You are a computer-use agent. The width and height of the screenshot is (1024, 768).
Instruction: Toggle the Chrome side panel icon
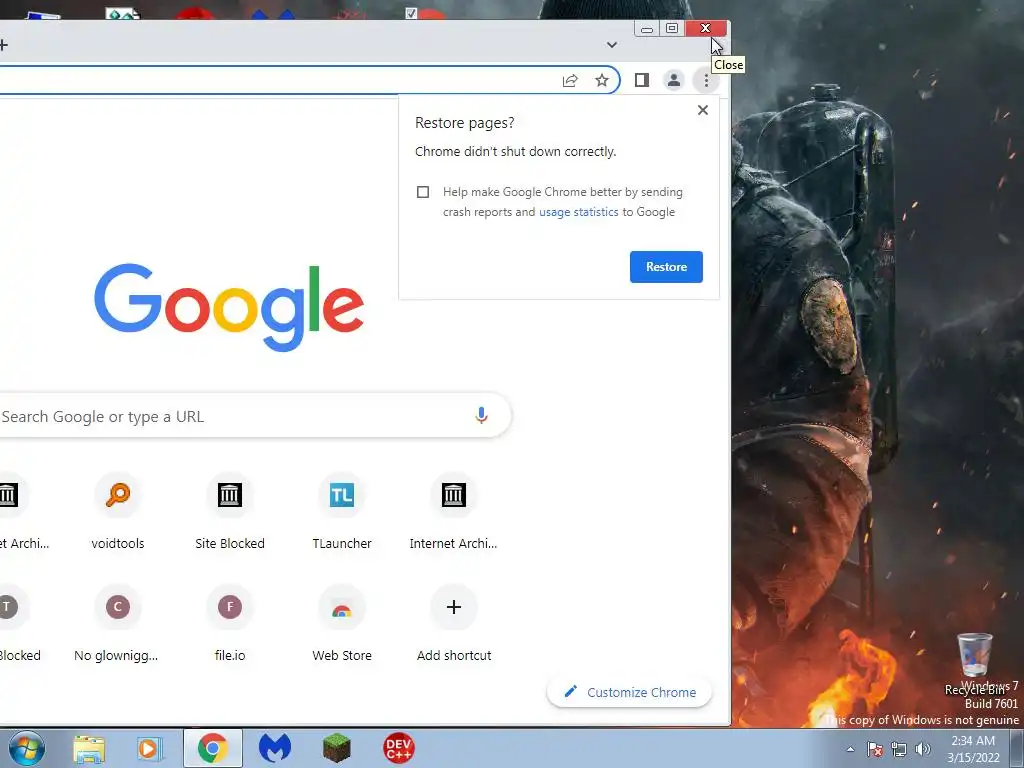tap(641, 80)
